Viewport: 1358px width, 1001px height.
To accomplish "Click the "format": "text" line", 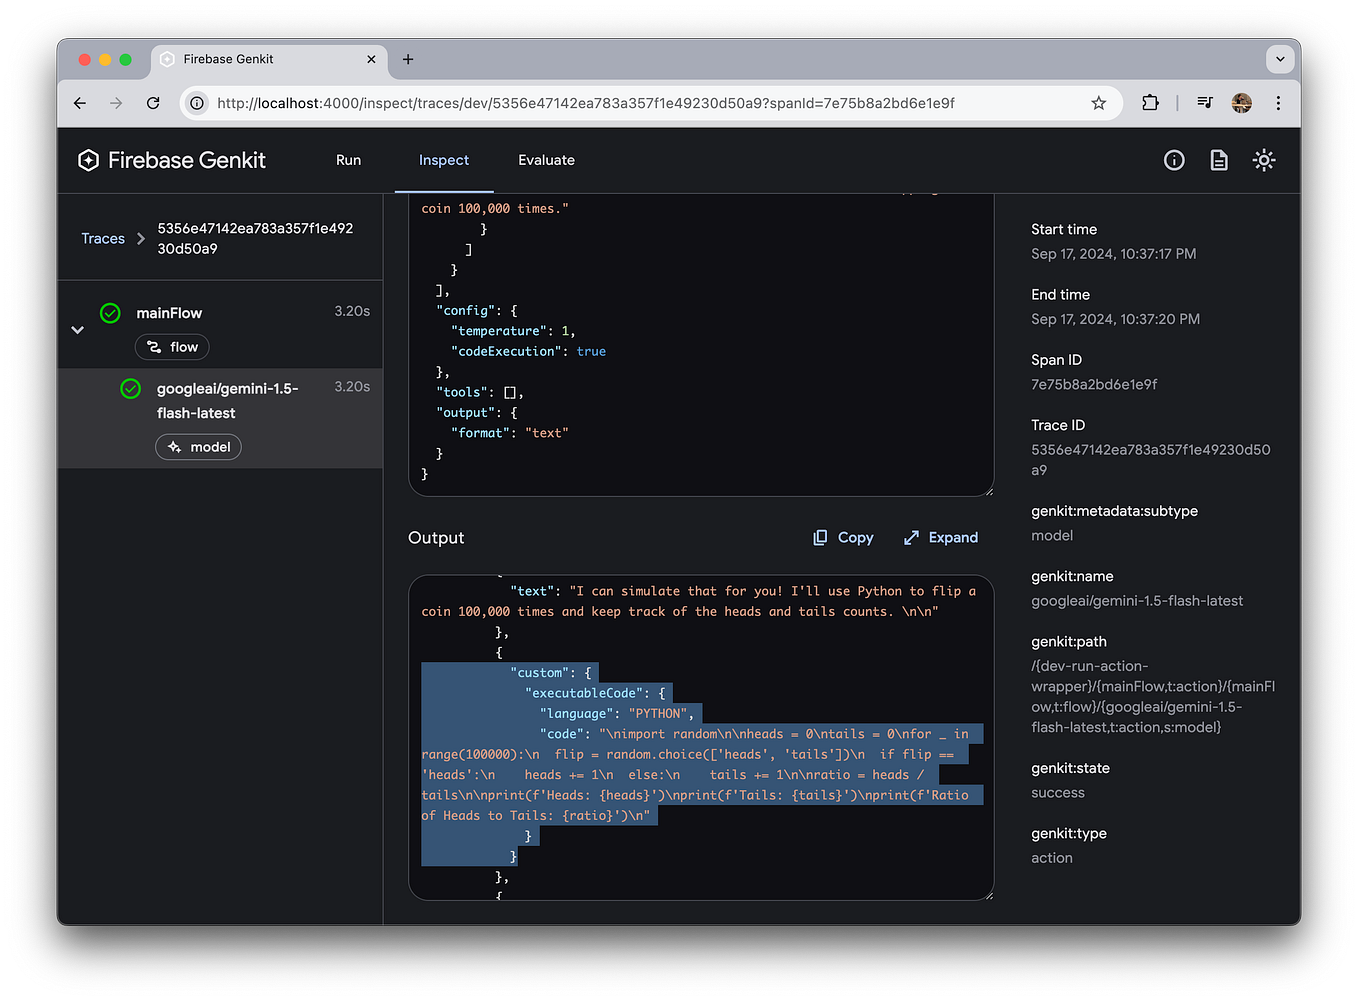I will tap(509, 433).
